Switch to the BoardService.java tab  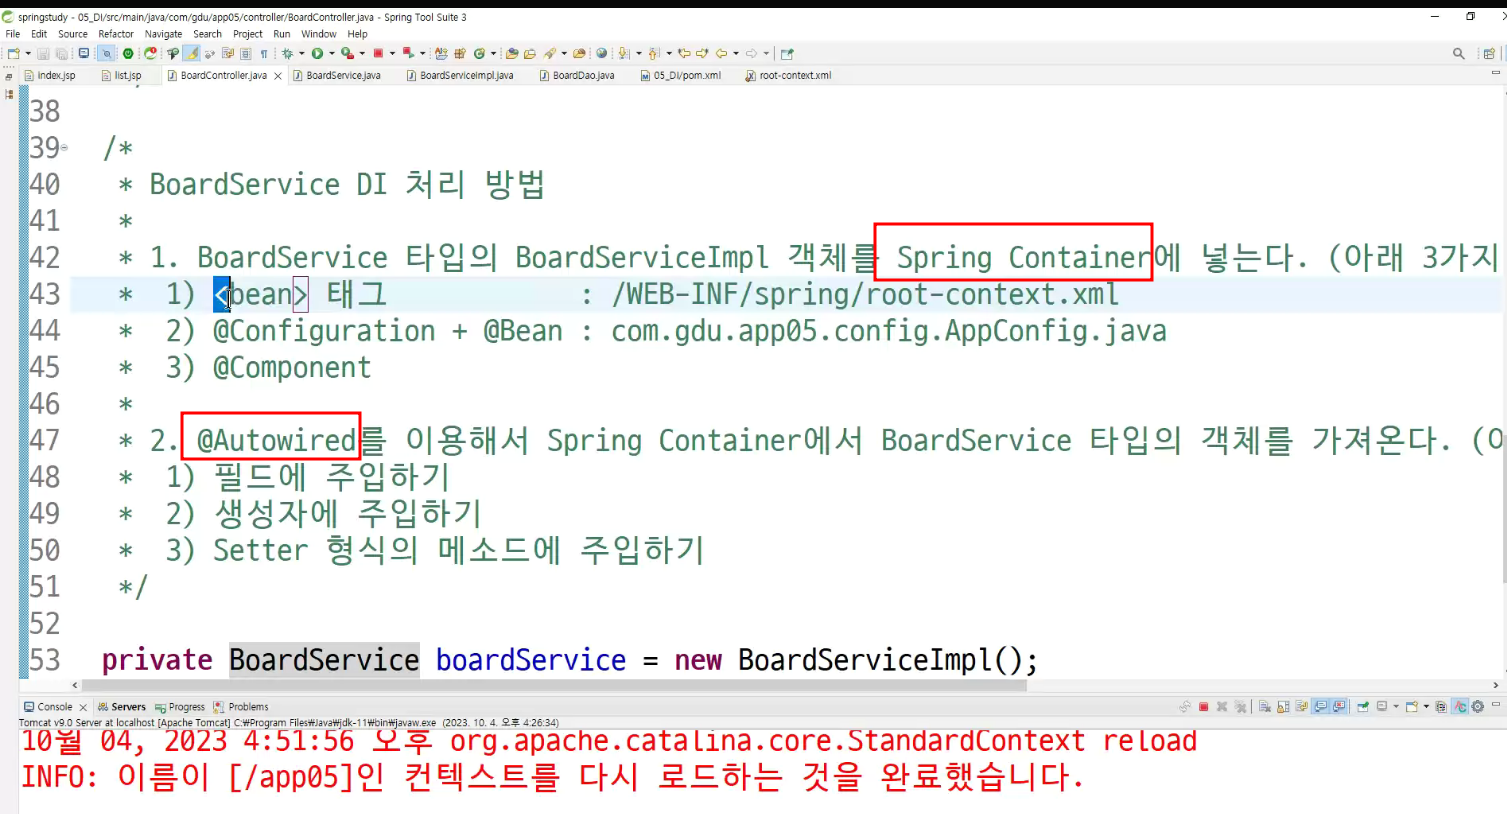337,75
